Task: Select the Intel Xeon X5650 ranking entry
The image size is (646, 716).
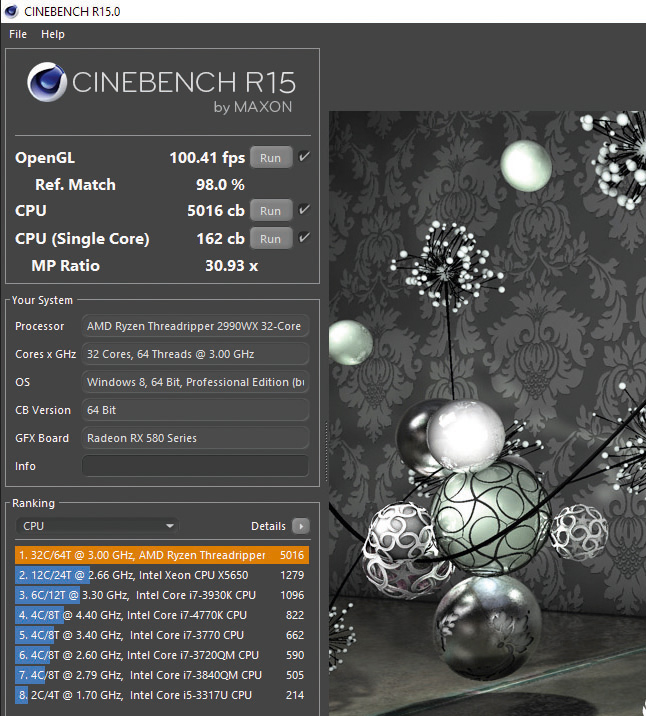Action: 161,575
